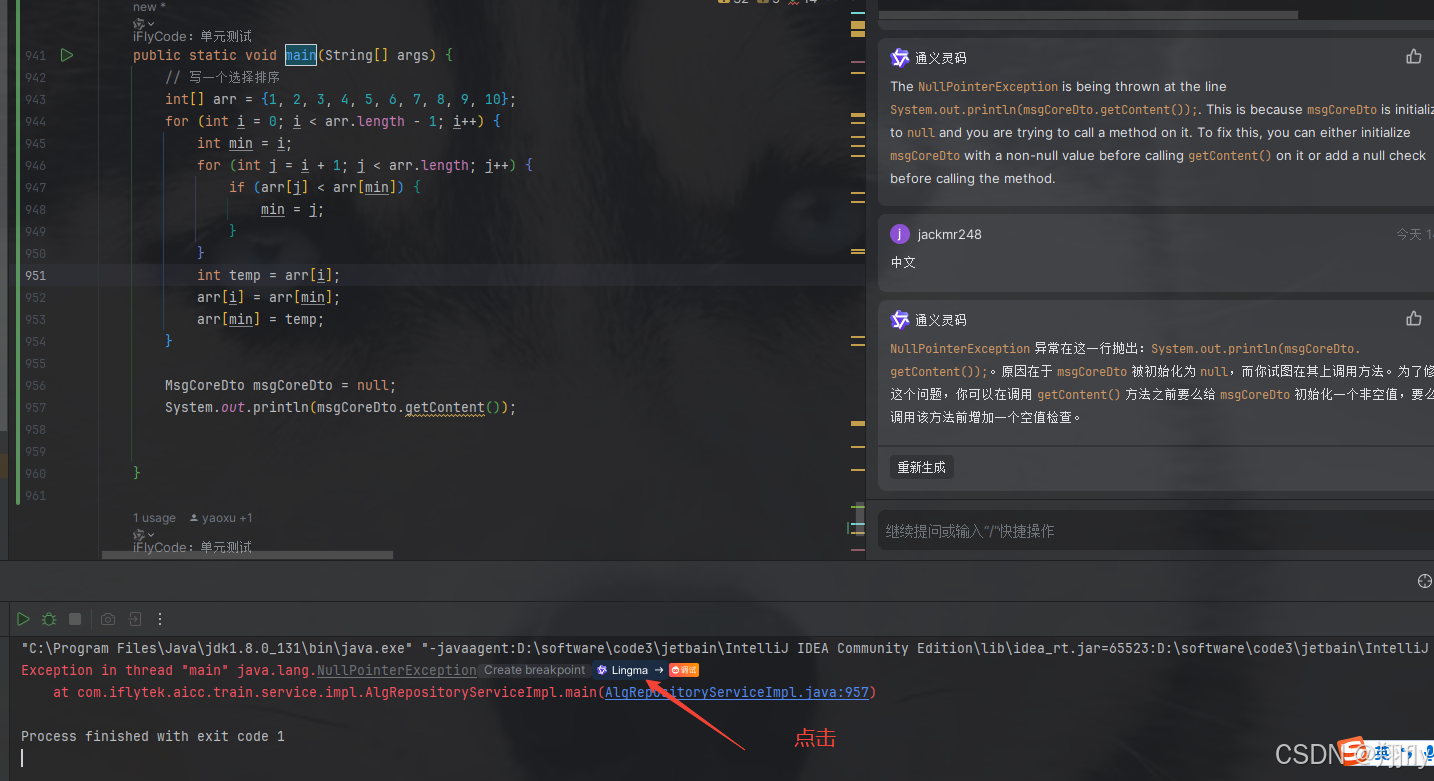This screenshot has width=1434, height=781.
Task: Click 'getContent' on line 957
Action: (x=445, y=407)
